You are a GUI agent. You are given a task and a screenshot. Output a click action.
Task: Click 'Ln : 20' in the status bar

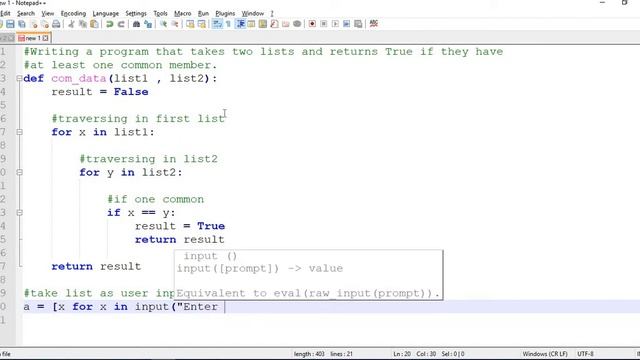pos(402,354)
